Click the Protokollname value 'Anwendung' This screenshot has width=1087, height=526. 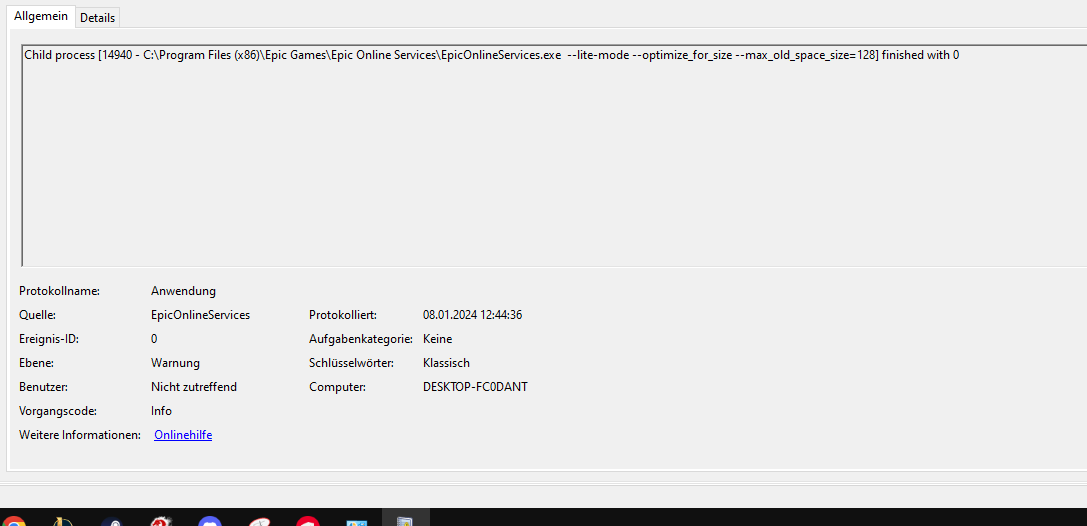pyautogui.click(x=183, y=291)
